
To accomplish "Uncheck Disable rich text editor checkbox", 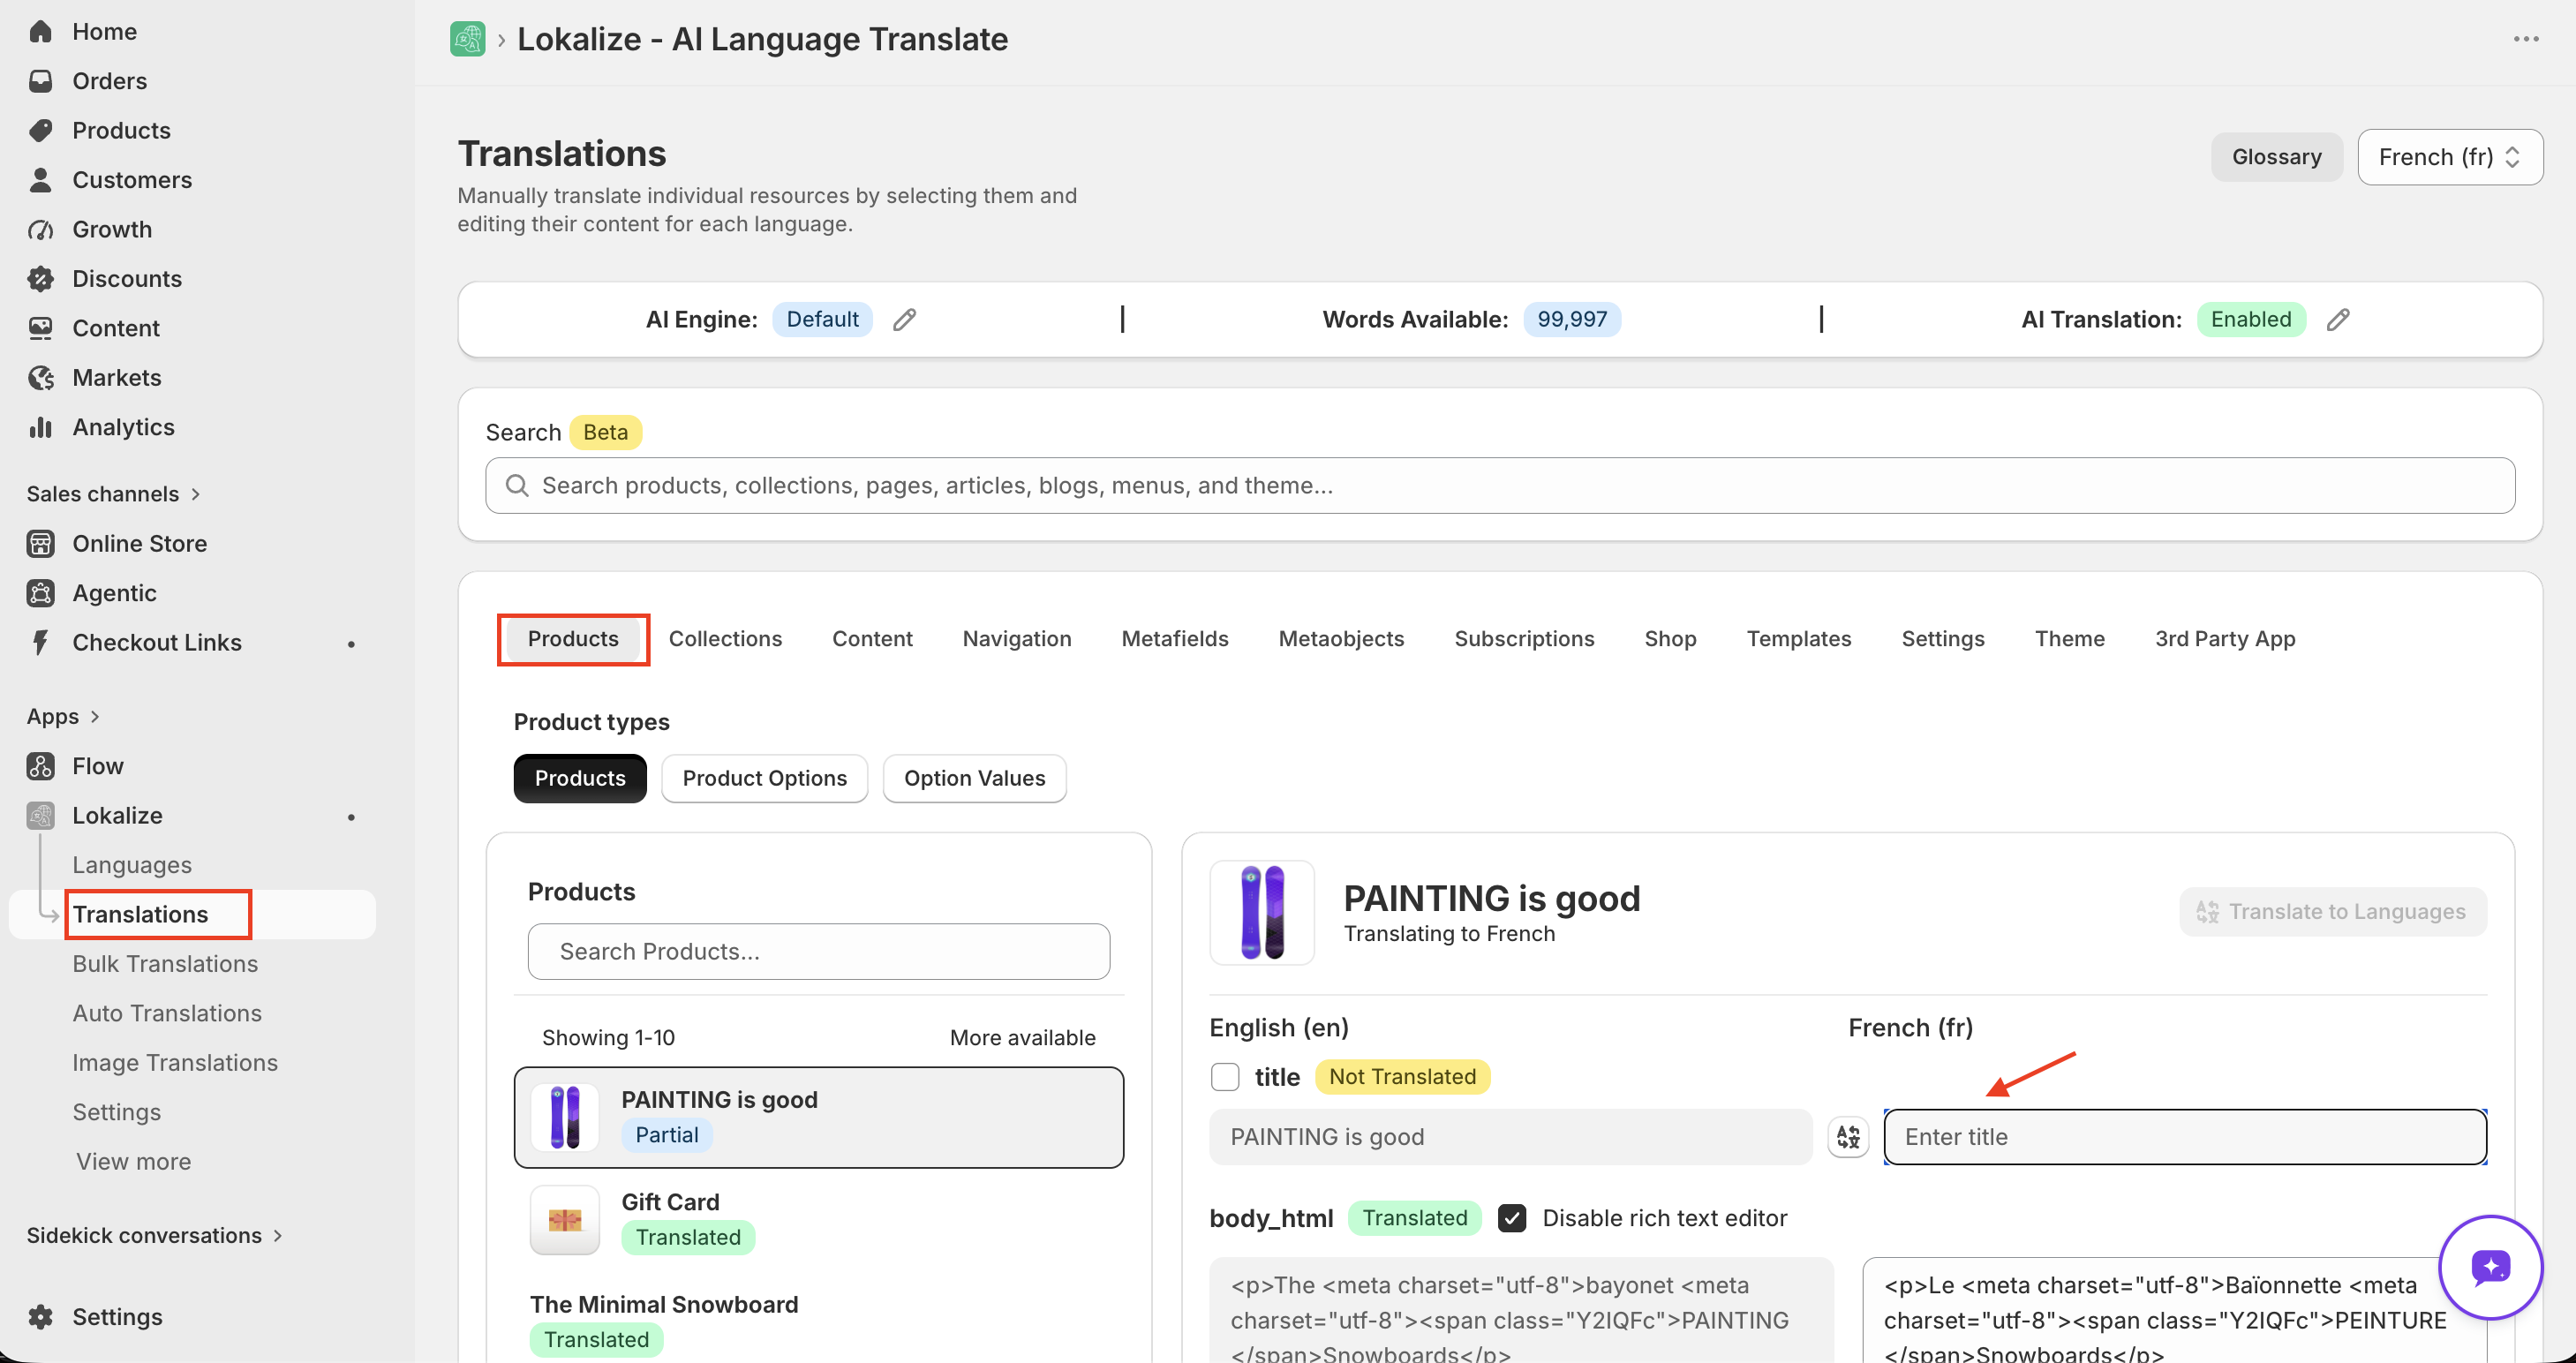I will (x=1512, y=1218).
